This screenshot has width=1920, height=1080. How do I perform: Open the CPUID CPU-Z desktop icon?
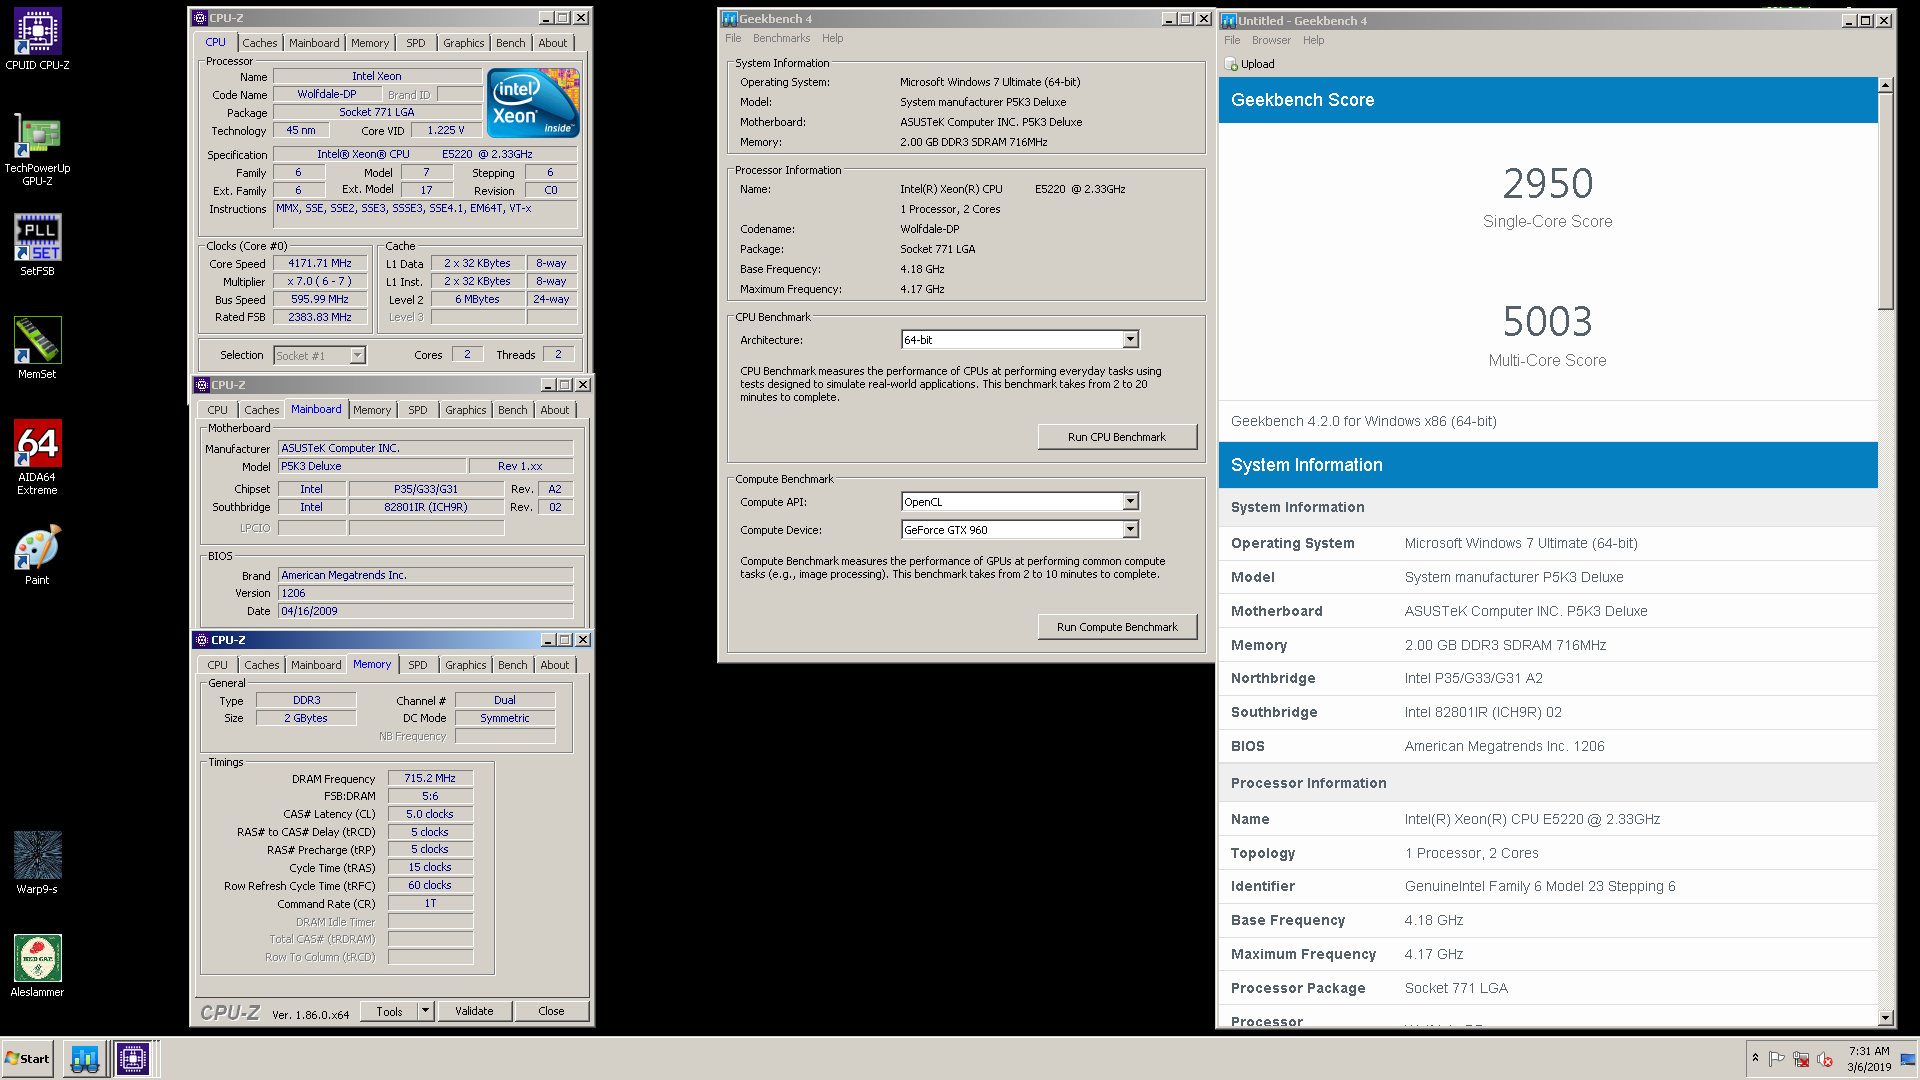click(x=37, y=40)
